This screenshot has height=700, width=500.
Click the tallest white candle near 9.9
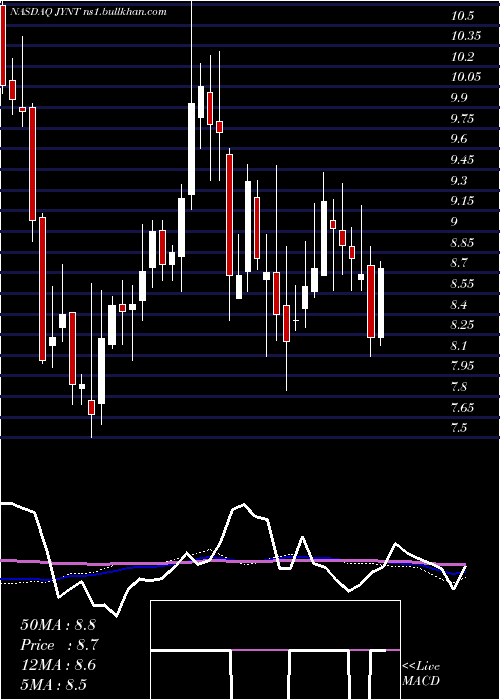[192, 149]
